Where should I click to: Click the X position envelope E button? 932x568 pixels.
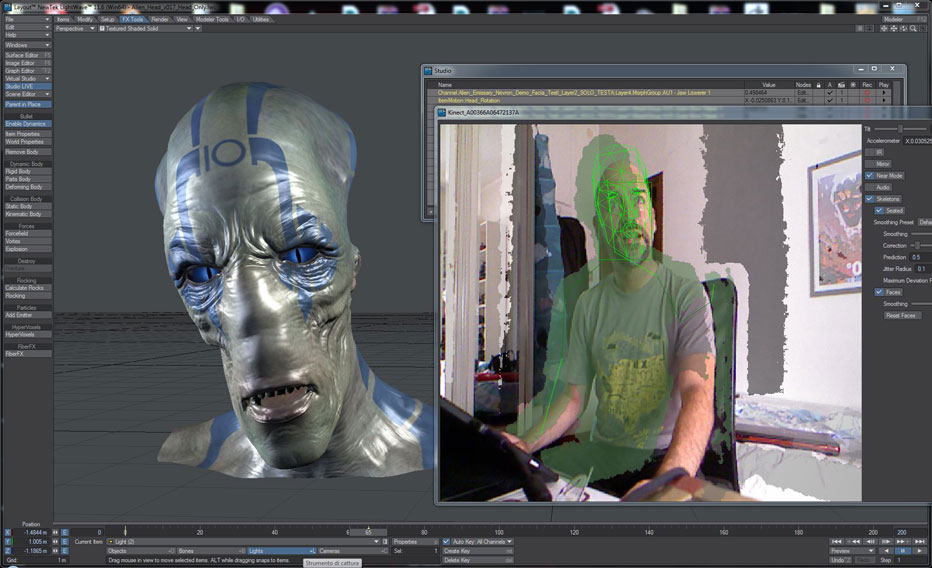(65, 532)
